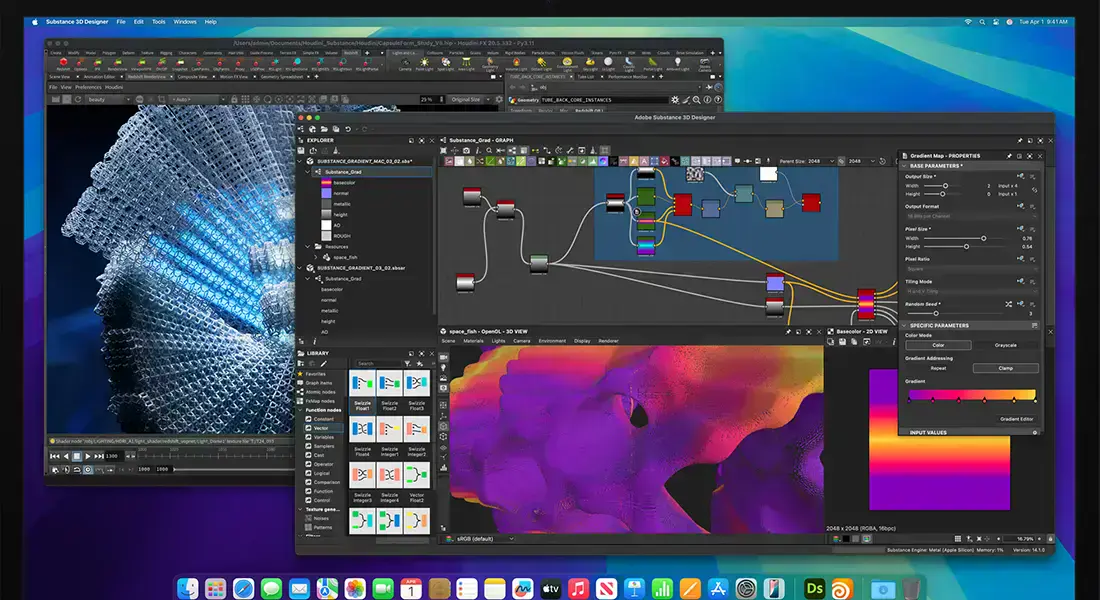Click the undo arrow in Designer top toolbar

(348, 129)
